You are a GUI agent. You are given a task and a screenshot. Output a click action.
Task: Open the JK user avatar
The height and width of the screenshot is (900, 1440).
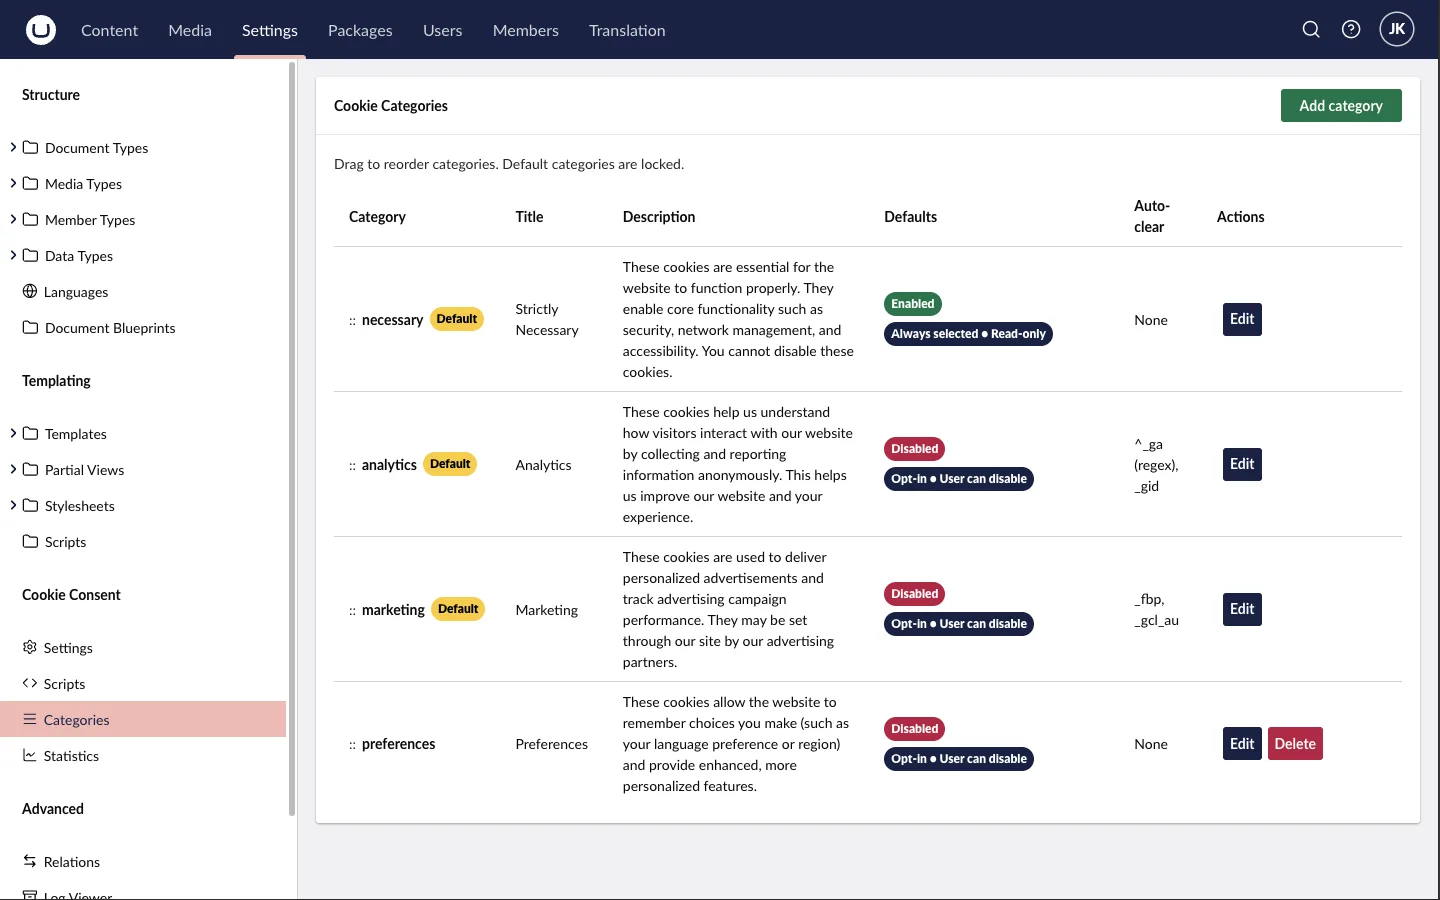(x=1397, y=29)
